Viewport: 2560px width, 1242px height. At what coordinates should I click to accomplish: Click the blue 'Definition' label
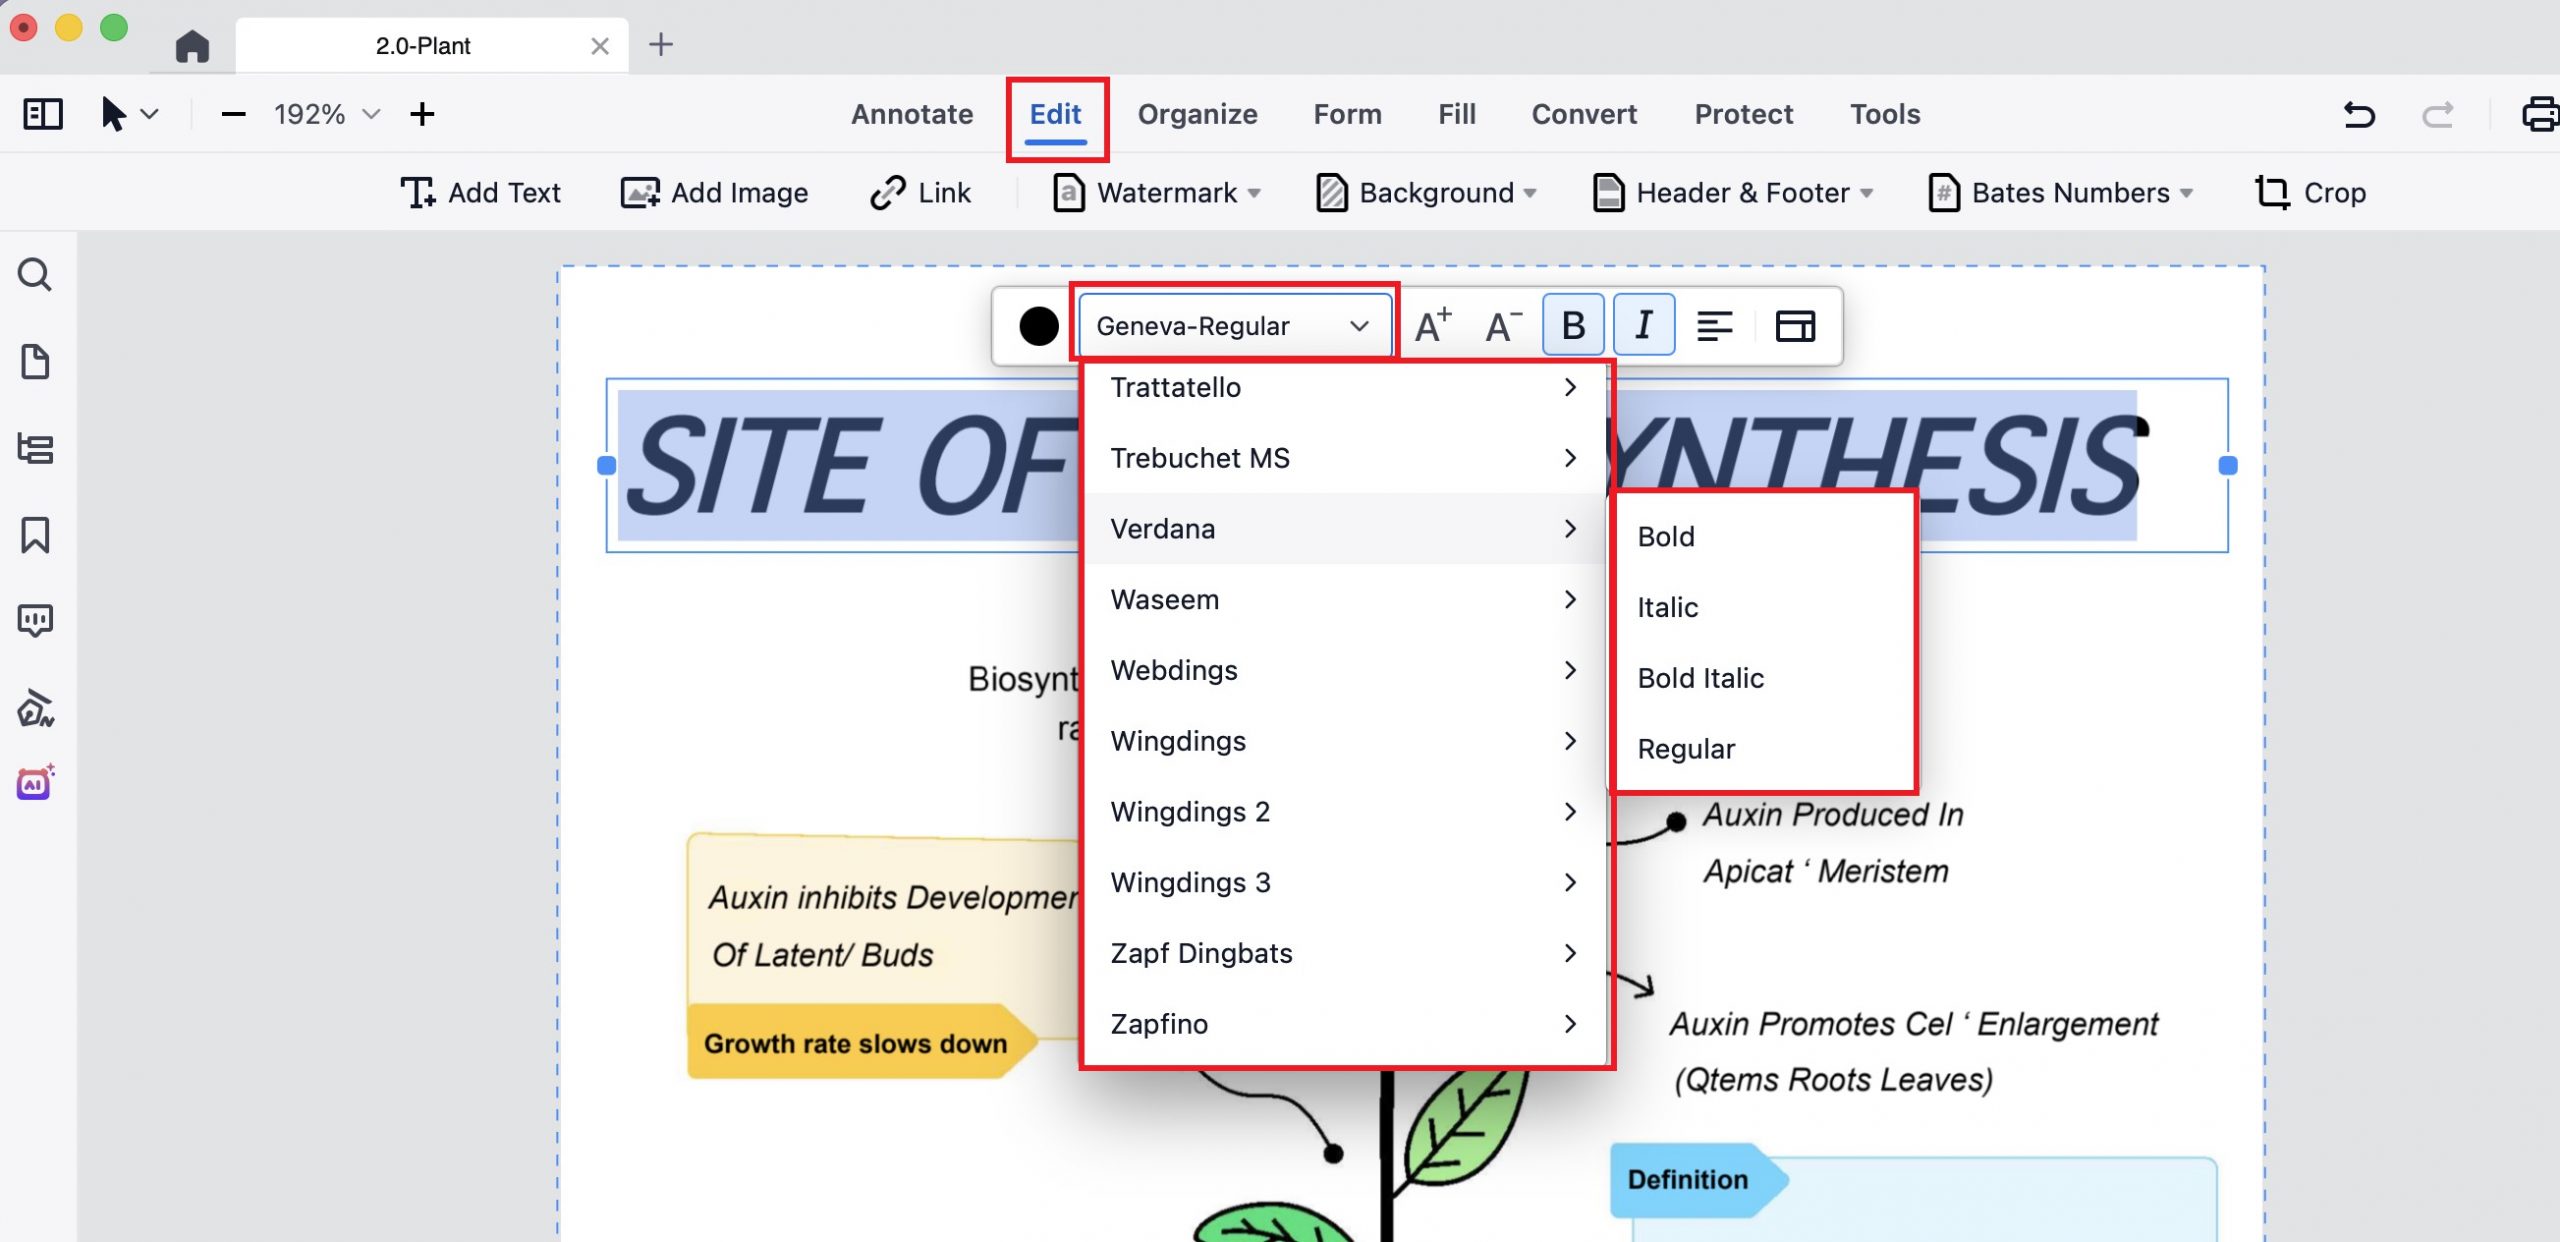1688,1179
